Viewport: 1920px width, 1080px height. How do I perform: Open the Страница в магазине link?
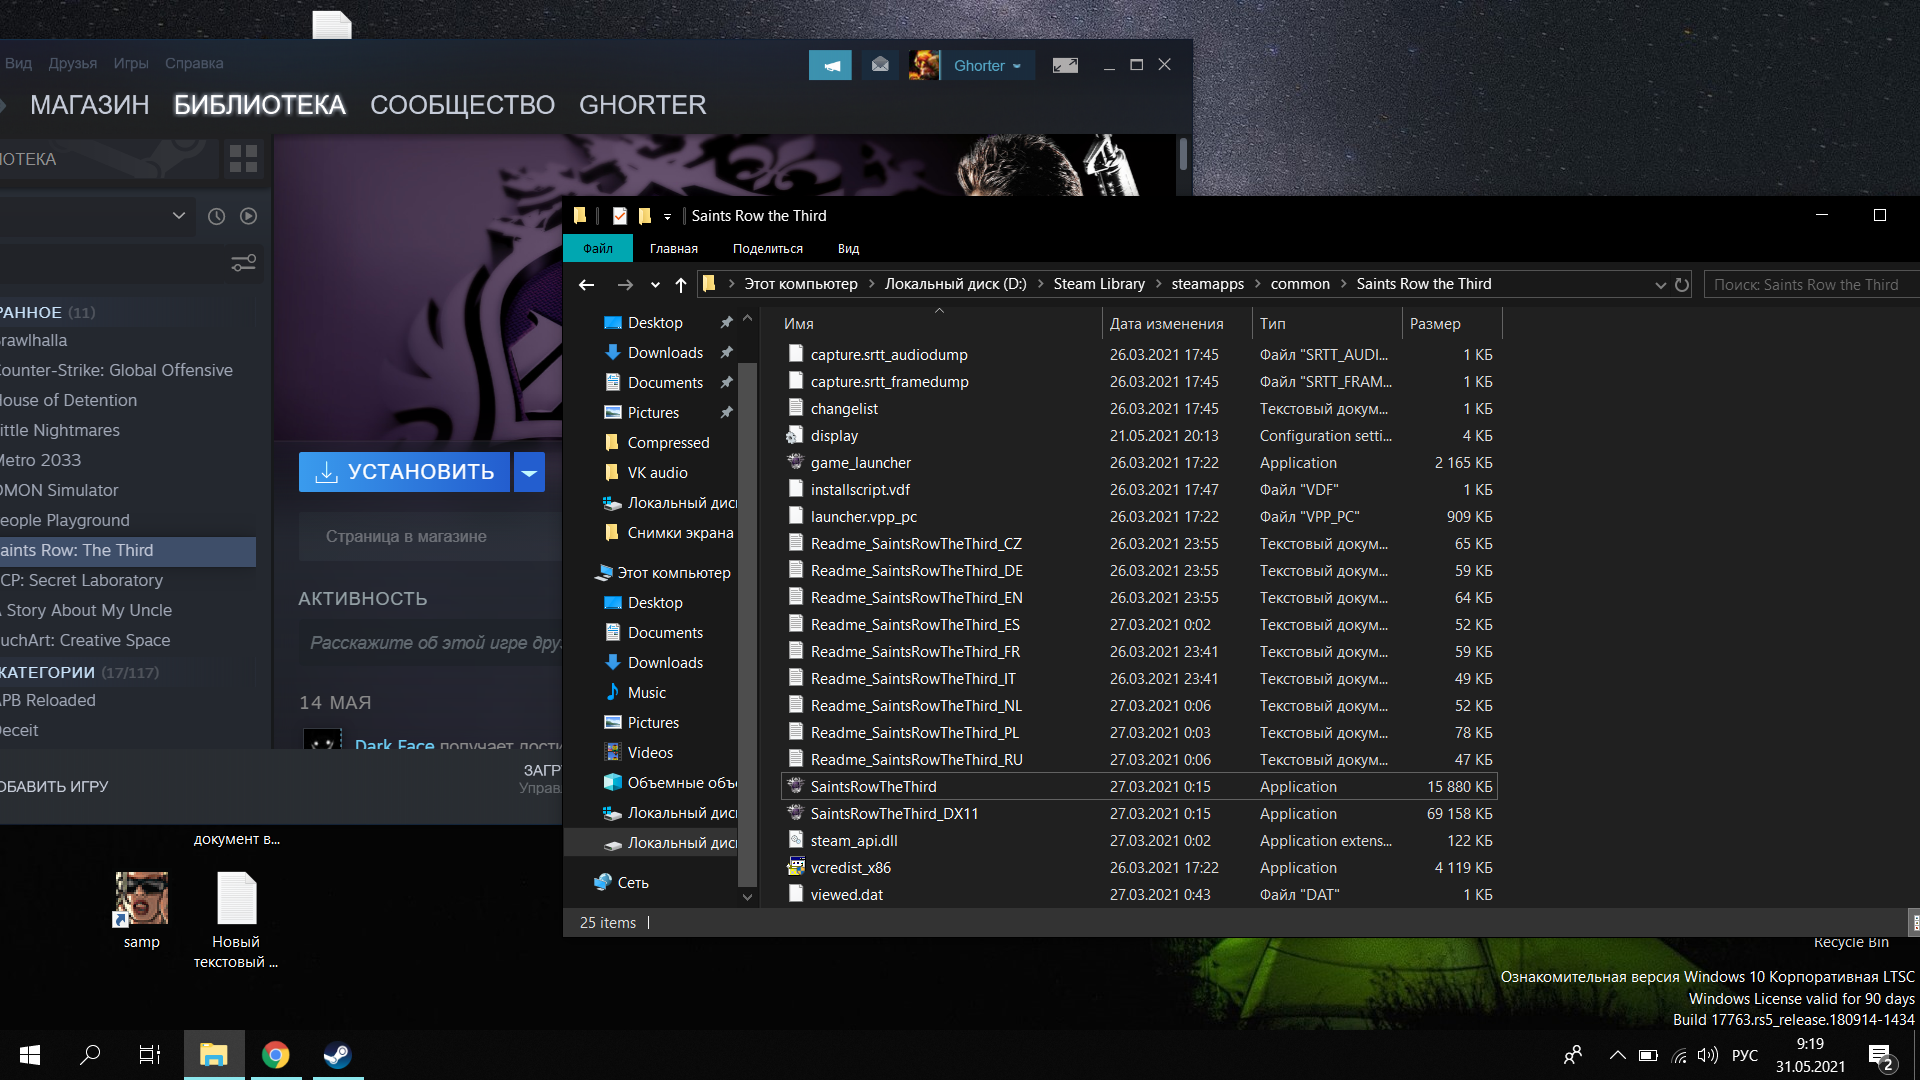point(406,537)
